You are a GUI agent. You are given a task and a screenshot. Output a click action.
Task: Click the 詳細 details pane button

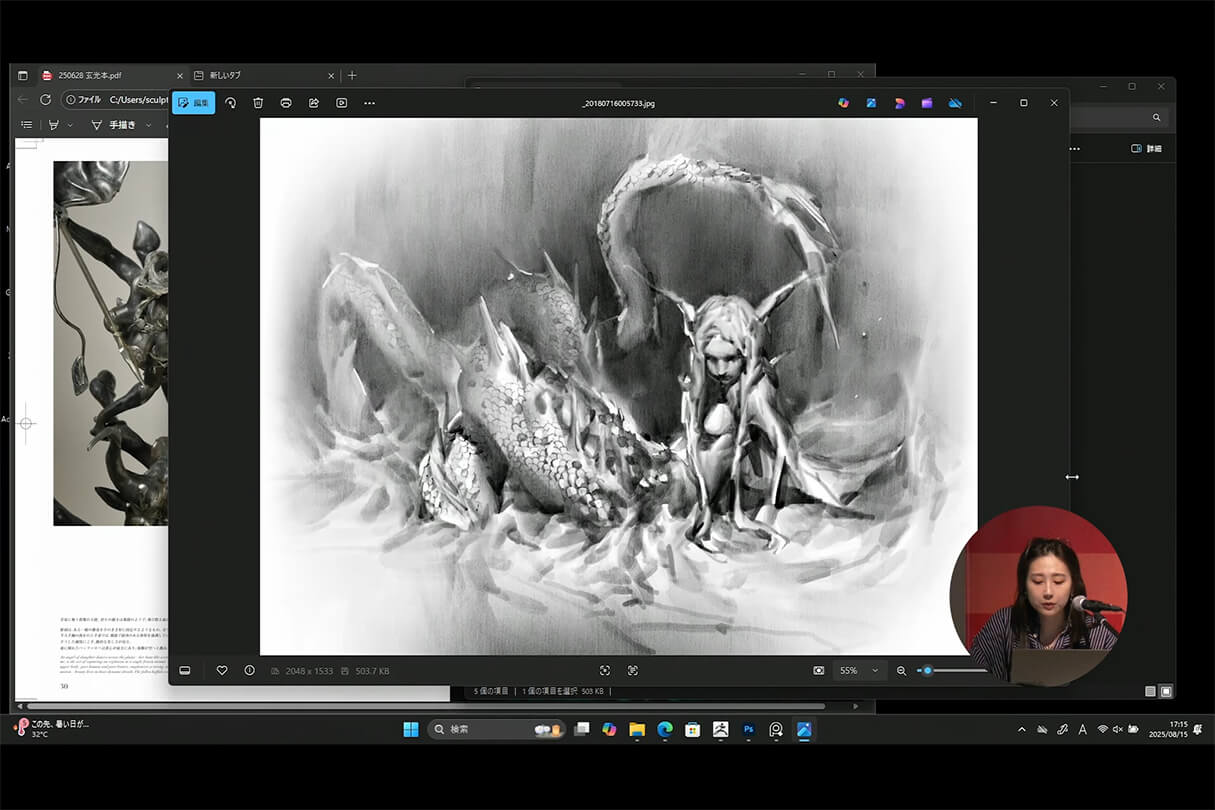(x=1146, y=148)
